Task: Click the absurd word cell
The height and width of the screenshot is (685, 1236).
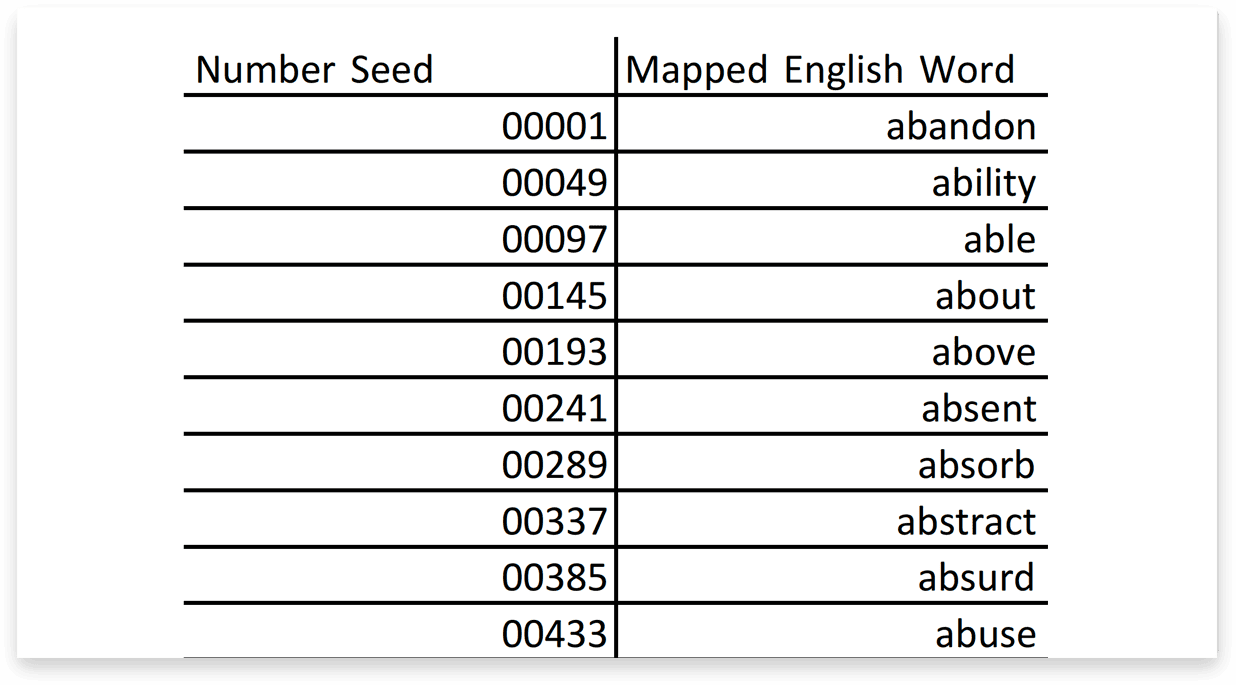Action: pos(832,576)
